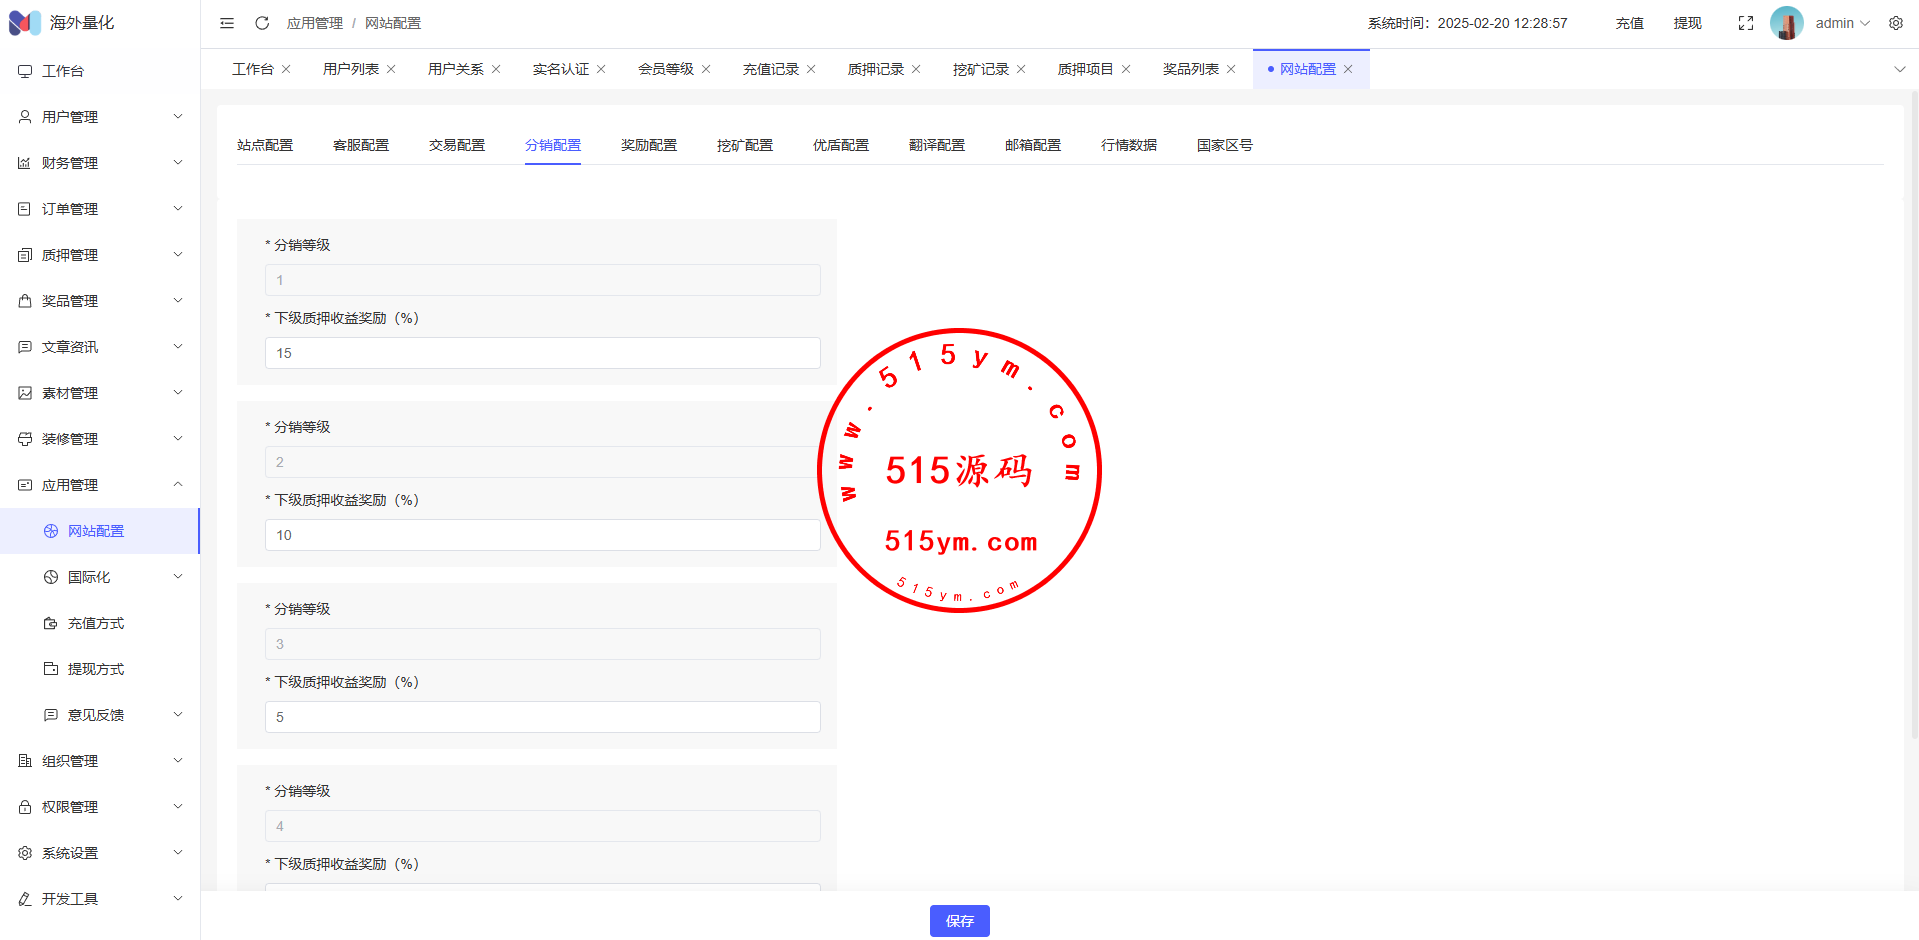Open the admin user dropdown
Image resolution: width=1919 pixels, height=940 pixels.
1842,23
